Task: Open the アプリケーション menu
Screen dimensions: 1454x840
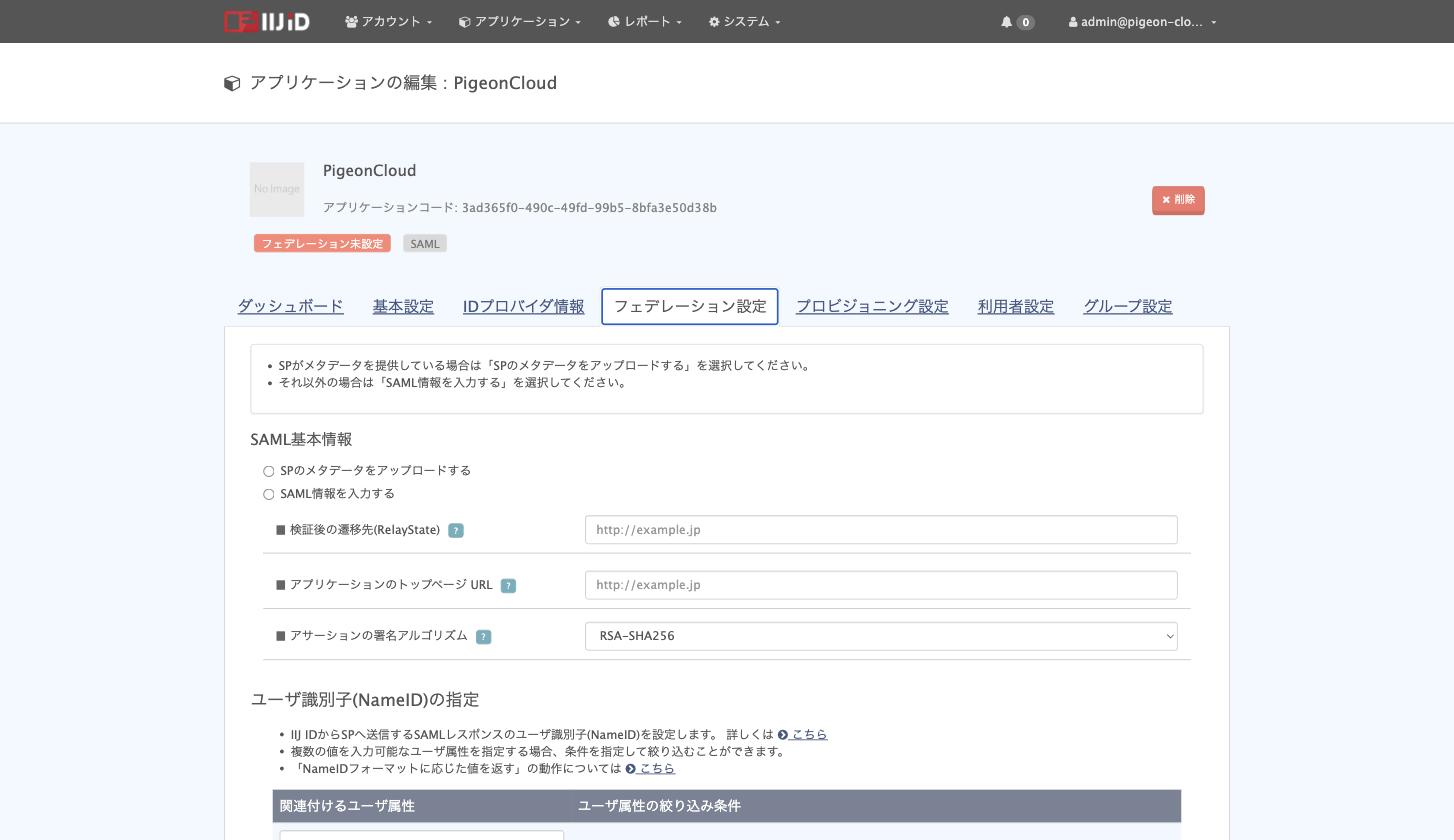Action: [519, 21]
